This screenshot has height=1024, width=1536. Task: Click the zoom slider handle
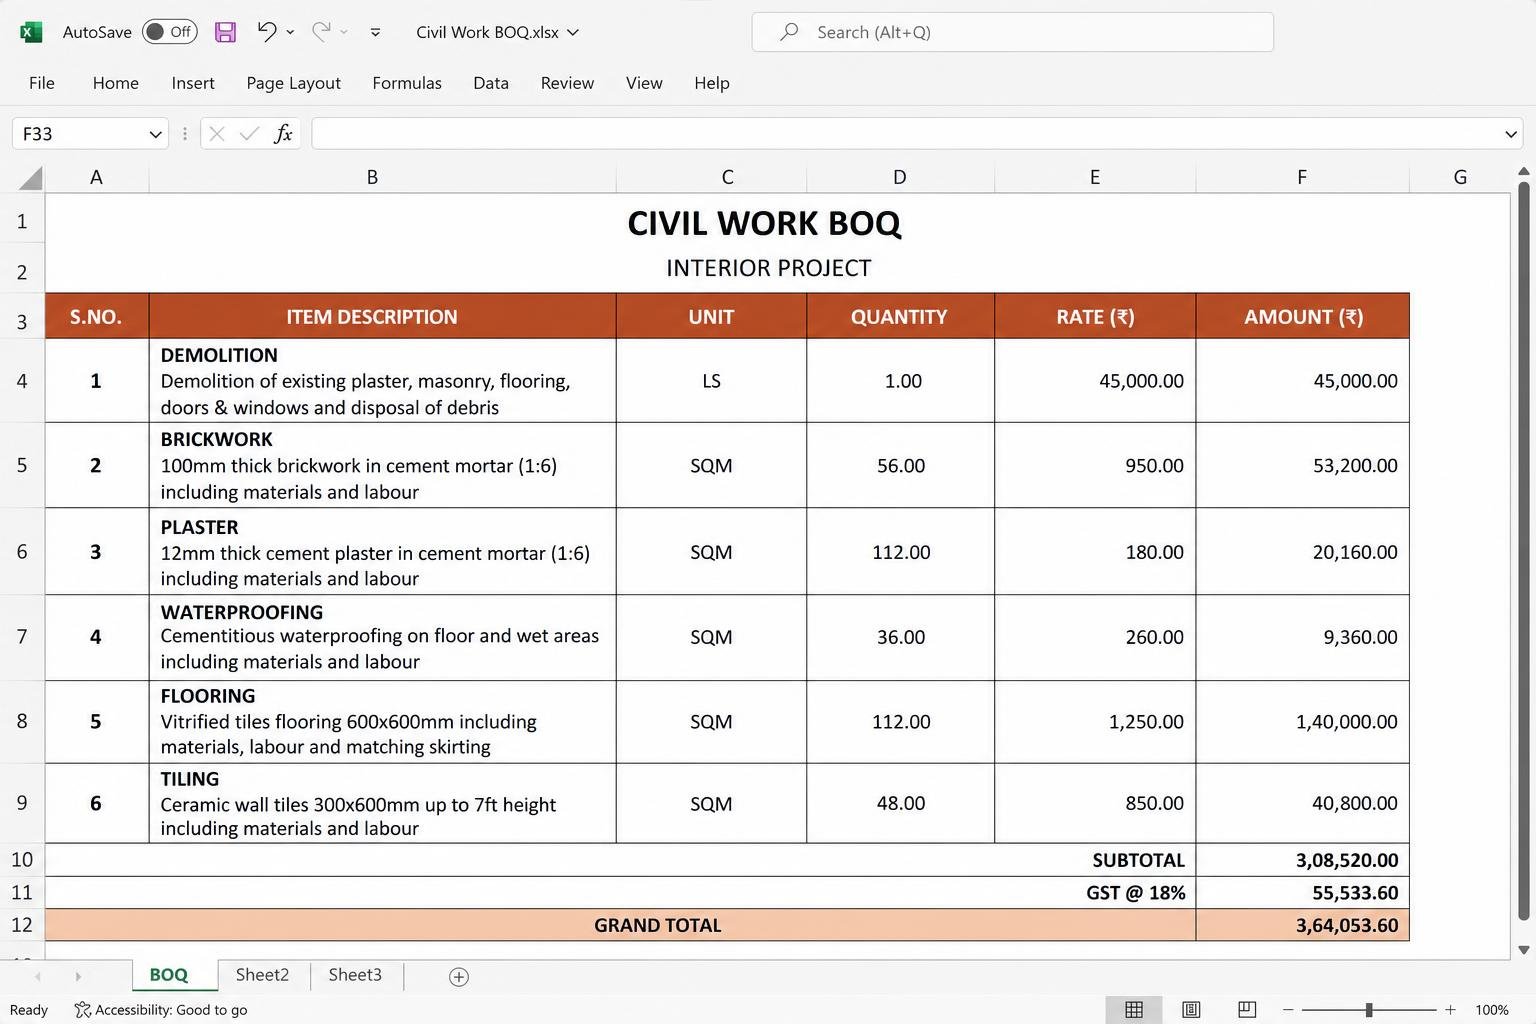tap(1369, 1010)
